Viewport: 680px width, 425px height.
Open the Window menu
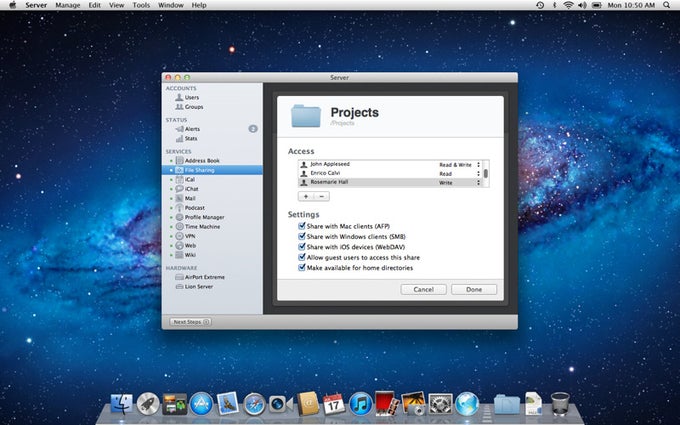tap(170, 5)
